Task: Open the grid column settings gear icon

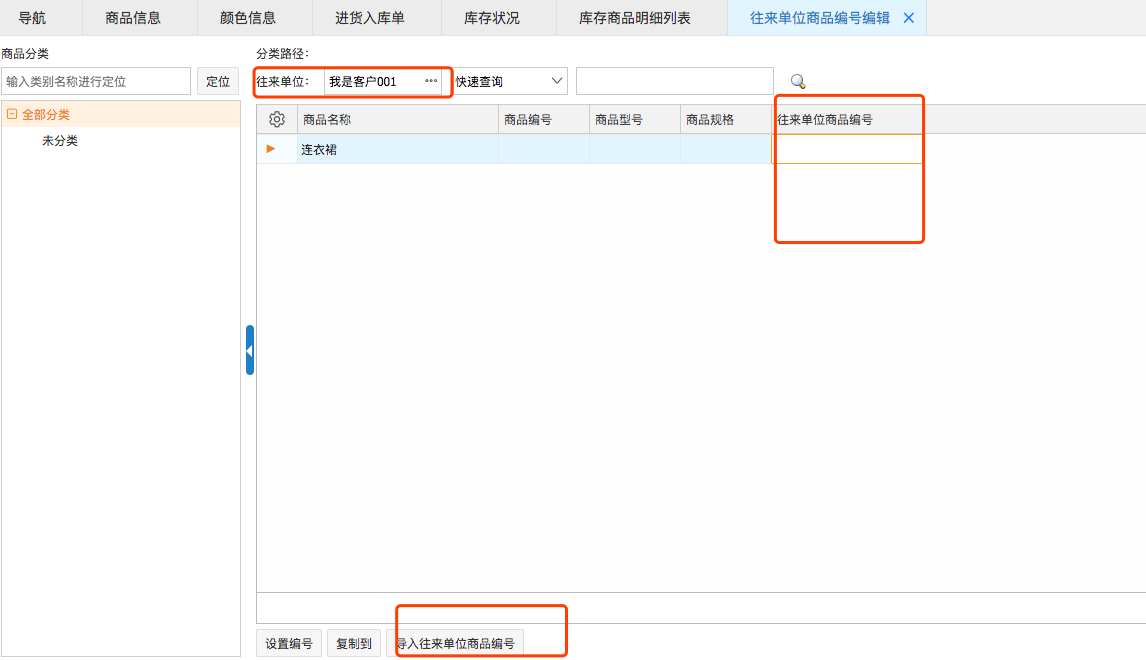Action: coord(276,118)
